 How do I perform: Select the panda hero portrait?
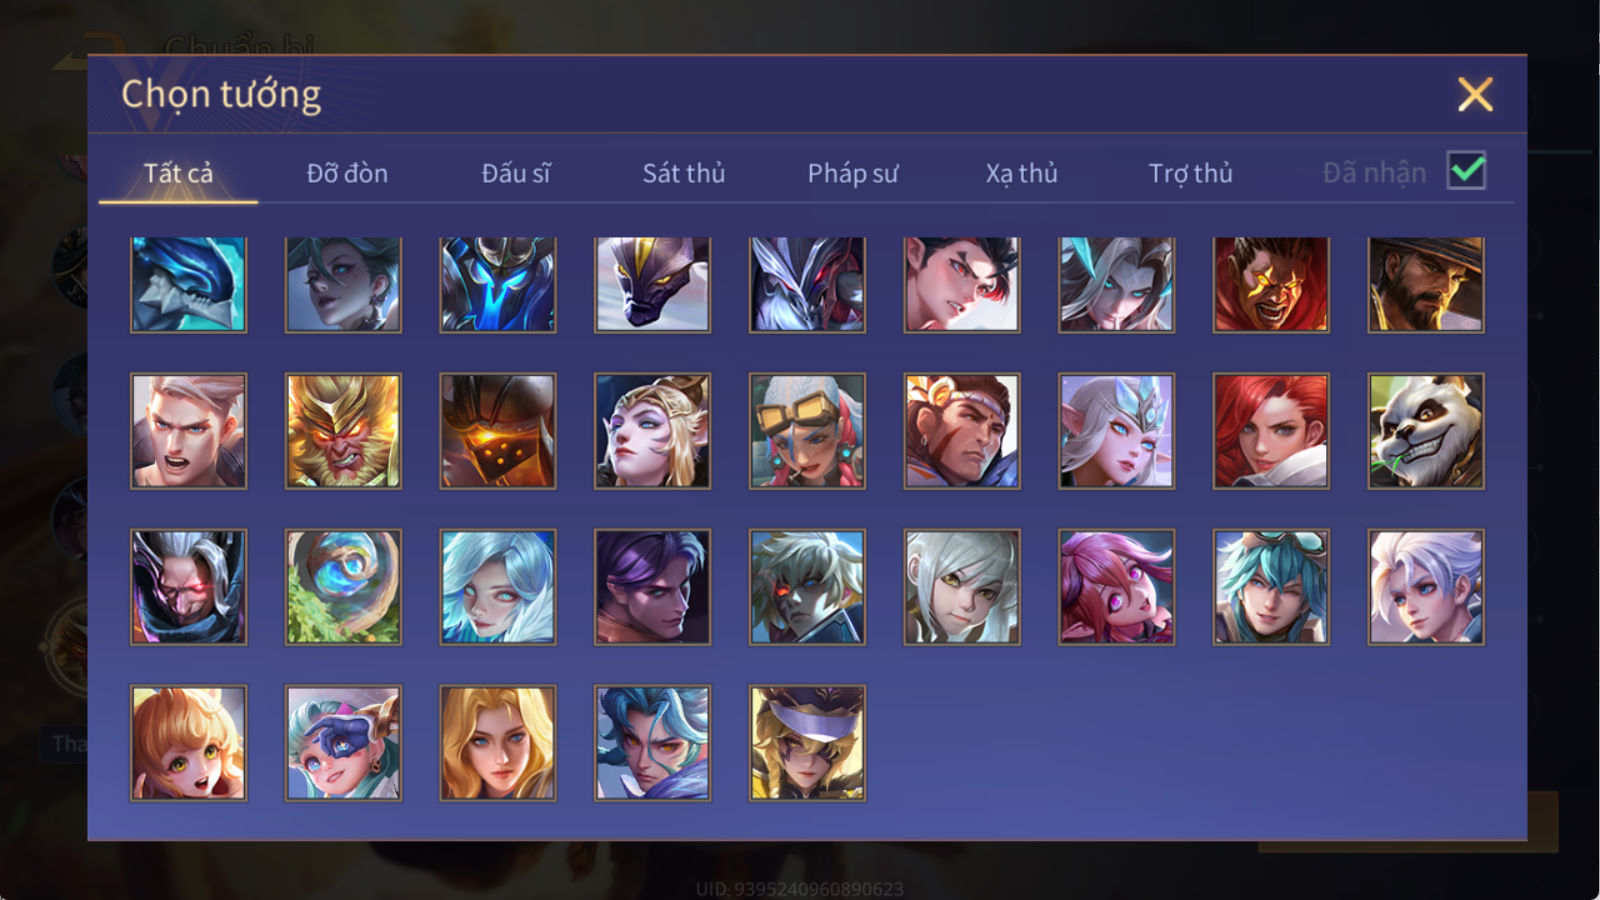(1426, 431)
